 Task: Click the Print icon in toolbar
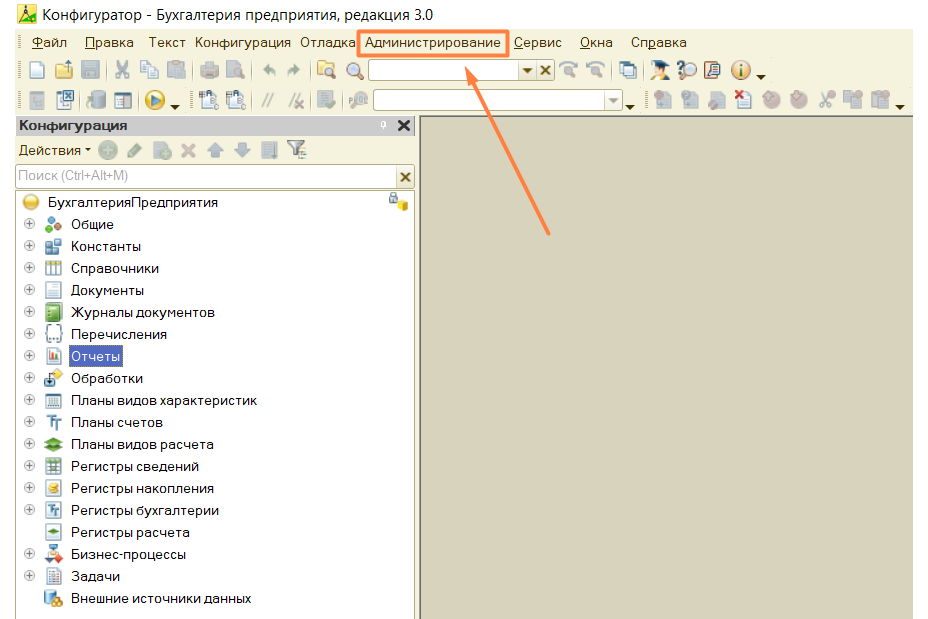[209, 70]
